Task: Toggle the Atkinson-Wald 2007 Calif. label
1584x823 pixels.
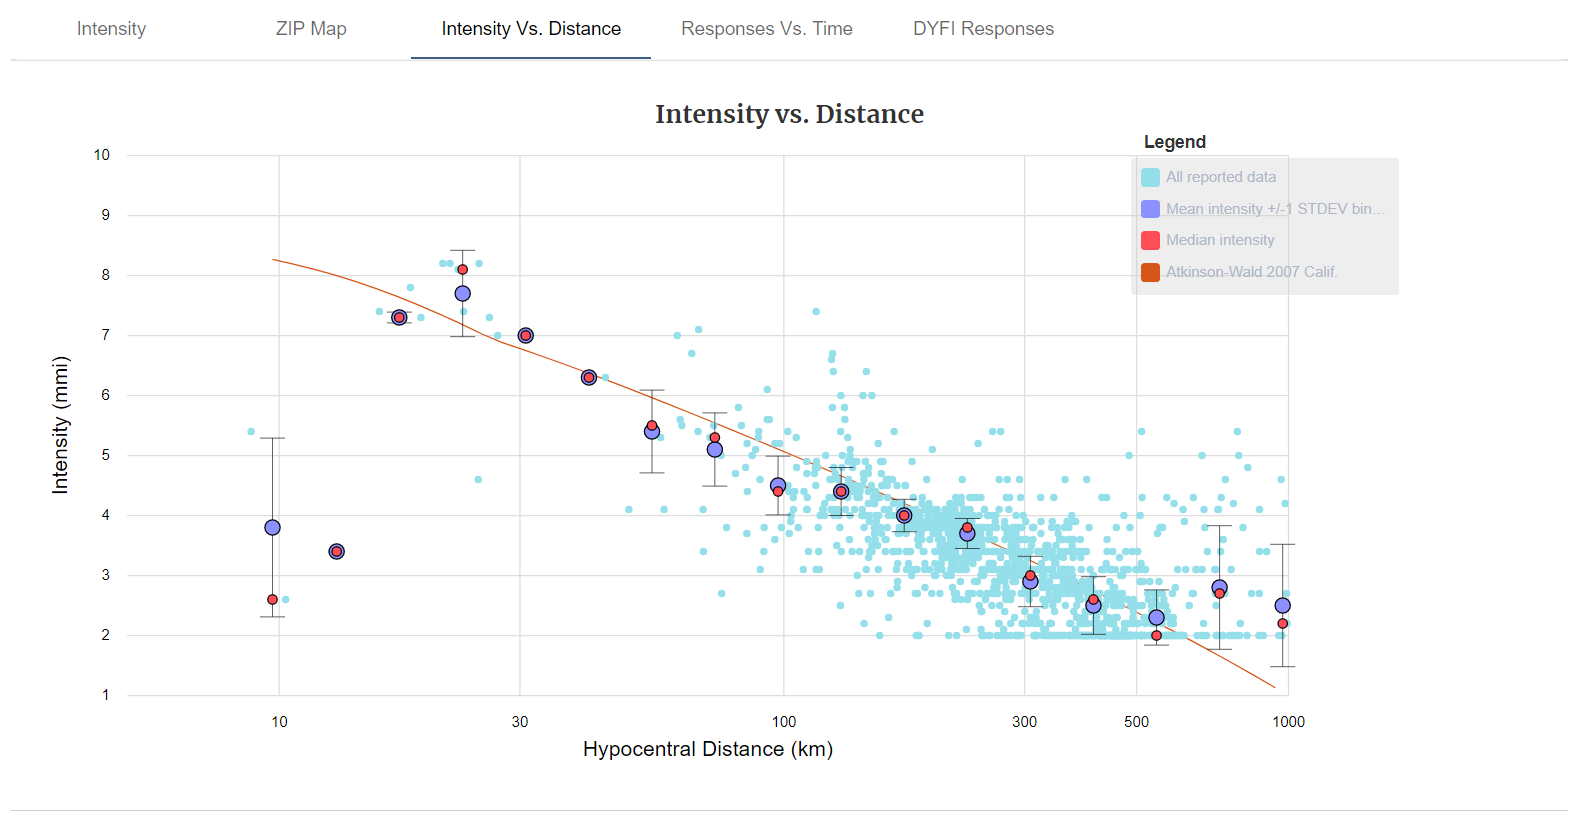Action: pyautogui.click(x=1251, y=272)
